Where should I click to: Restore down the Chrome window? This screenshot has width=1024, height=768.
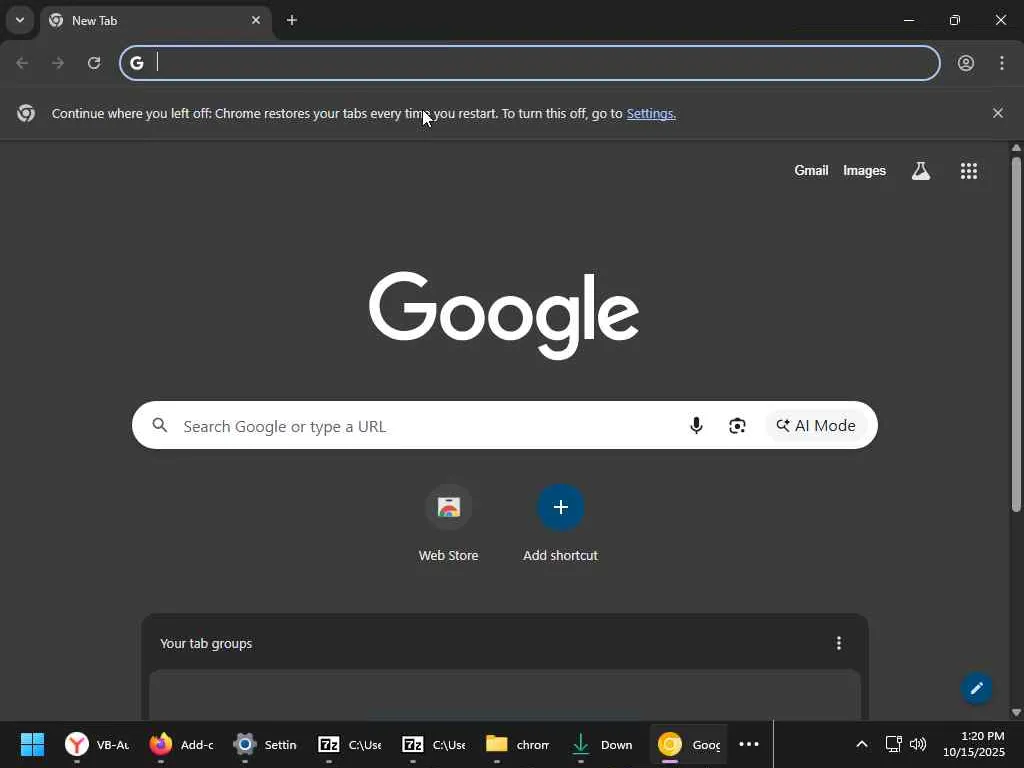click(x=955, y=20)
